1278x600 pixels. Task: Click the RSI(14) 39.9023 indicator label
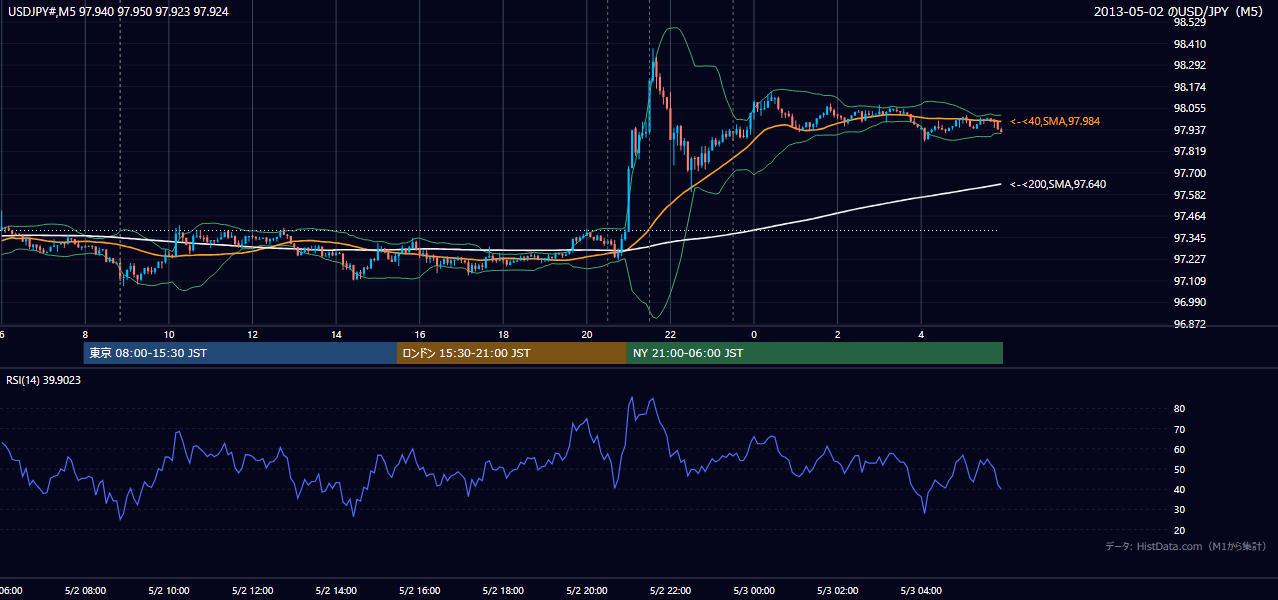click(44, 380)
